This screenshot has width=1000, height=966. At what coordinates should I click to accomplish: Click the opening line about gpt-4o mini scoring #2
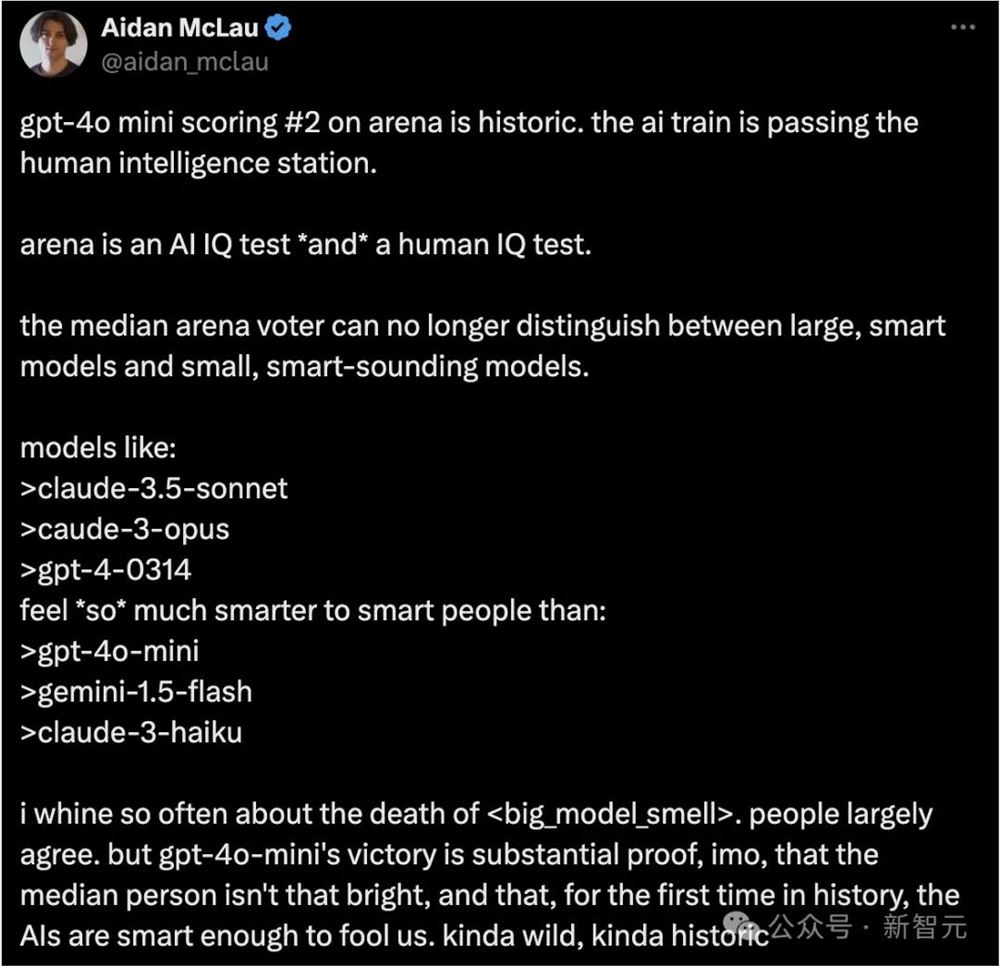pyautogui.click(x=468, y=123)
